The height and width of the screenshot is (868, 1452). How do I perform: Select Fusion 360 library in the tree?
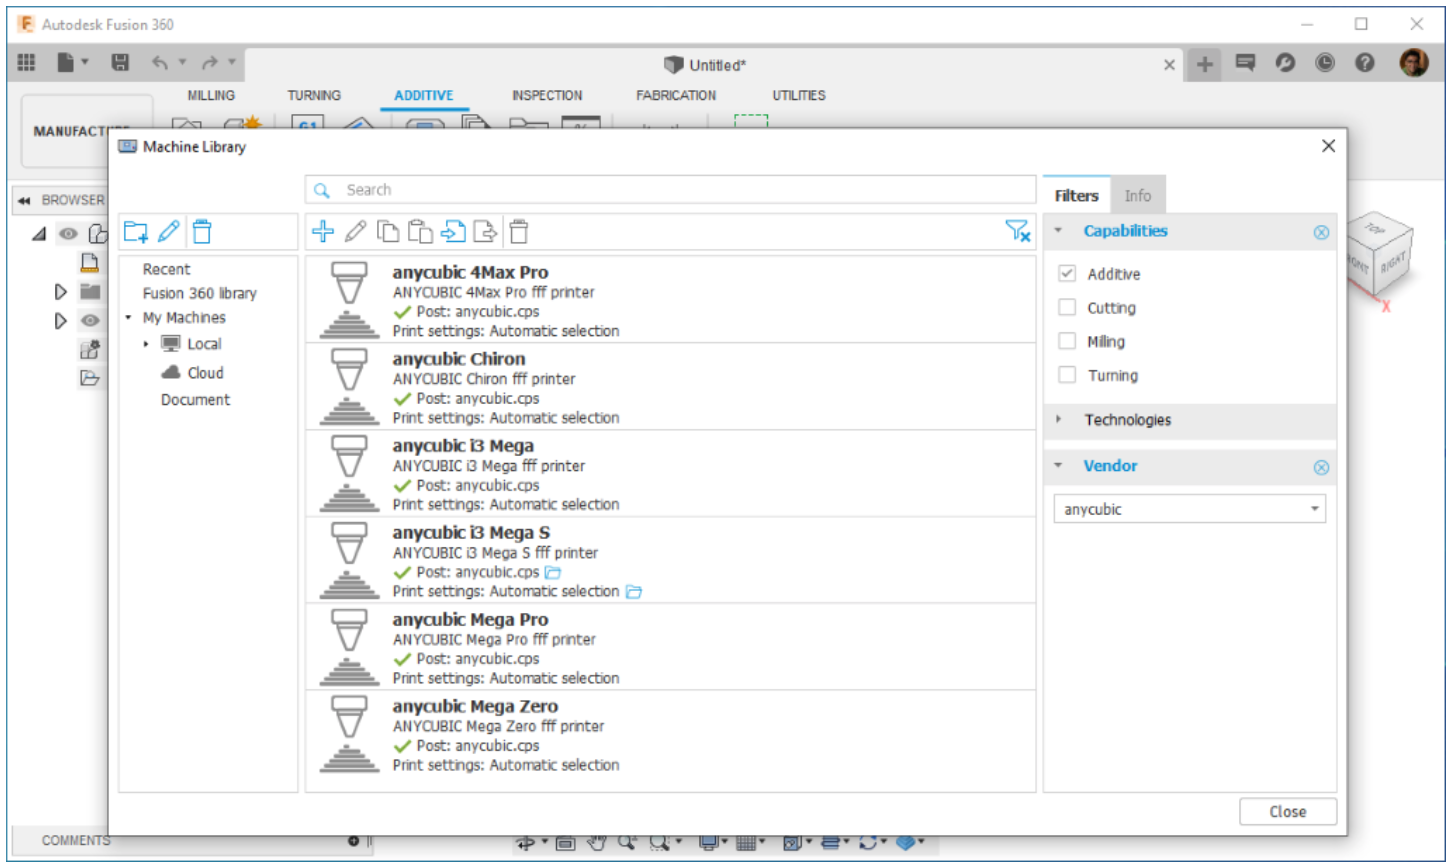click(x=199, y=293)
